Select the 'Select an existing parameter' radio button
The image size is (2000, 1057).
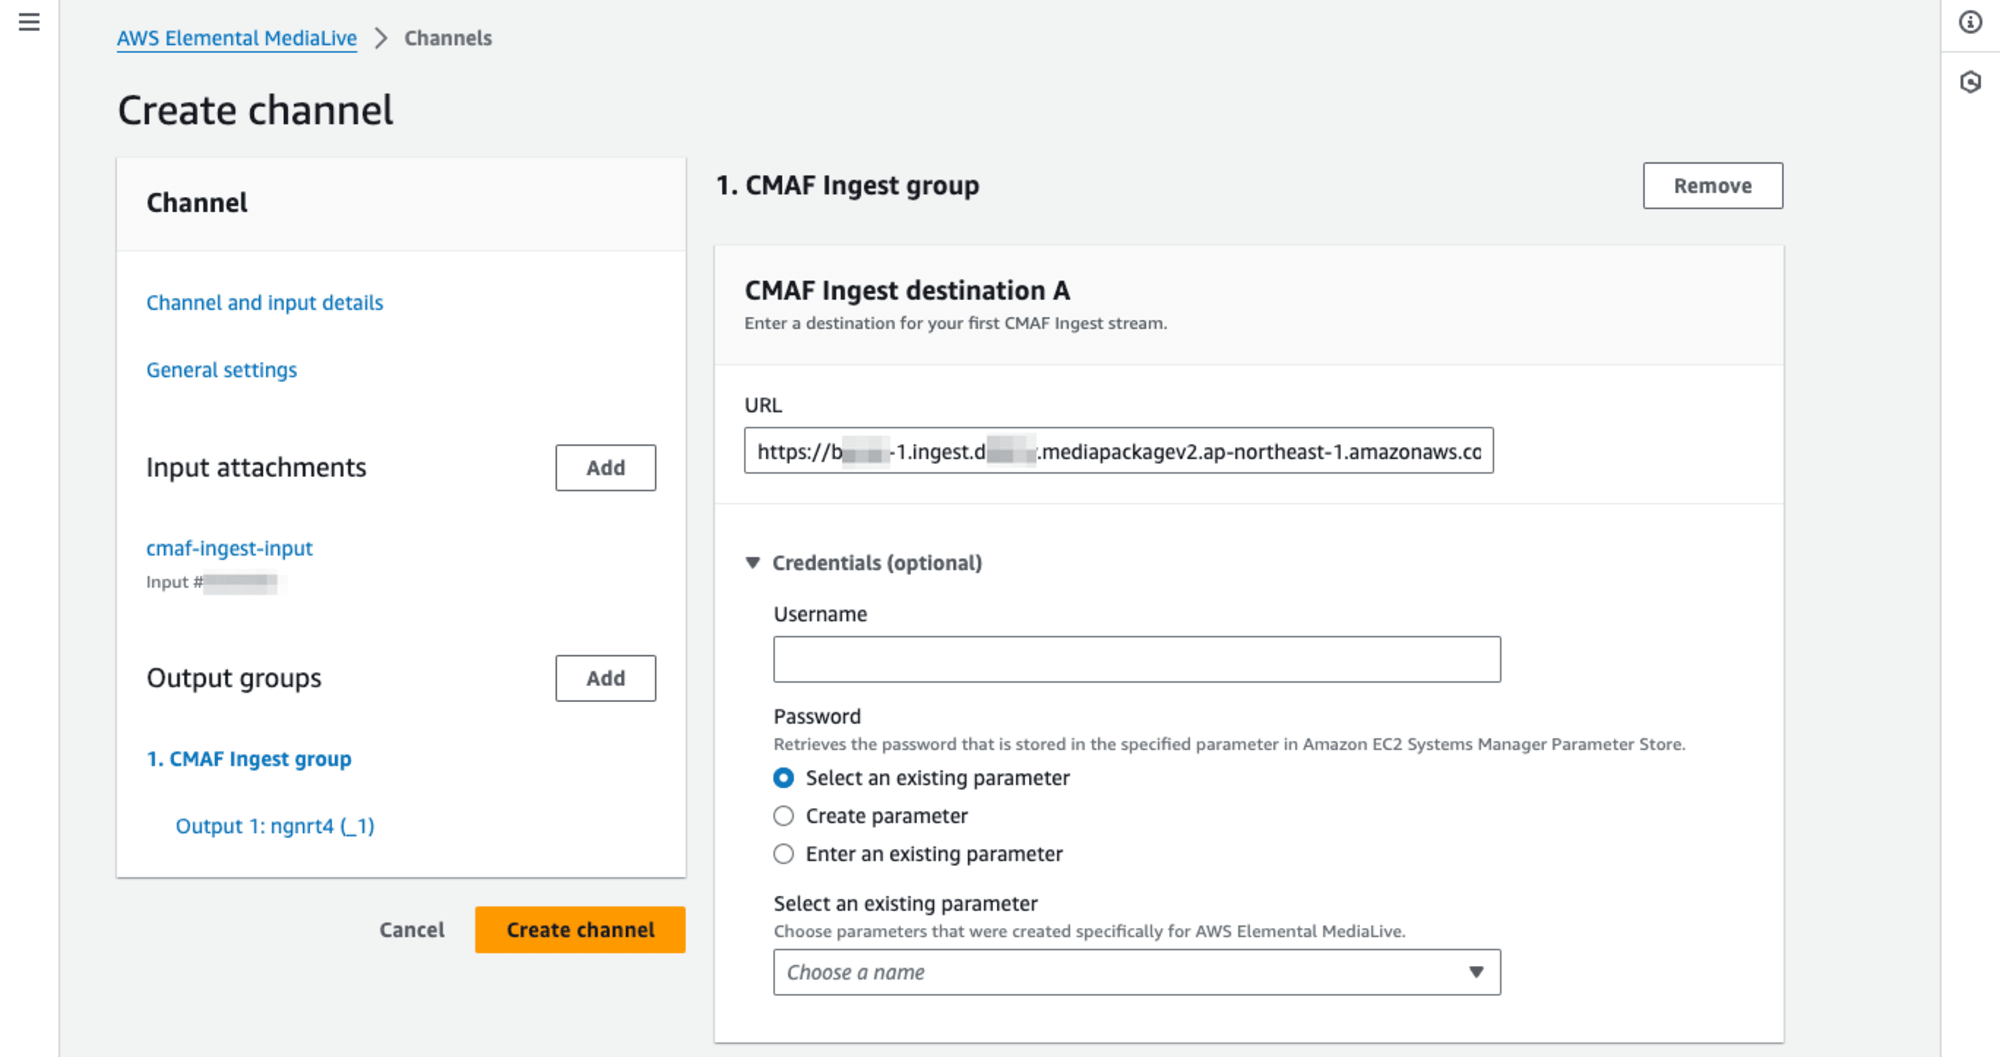click(x=784, y=778)
